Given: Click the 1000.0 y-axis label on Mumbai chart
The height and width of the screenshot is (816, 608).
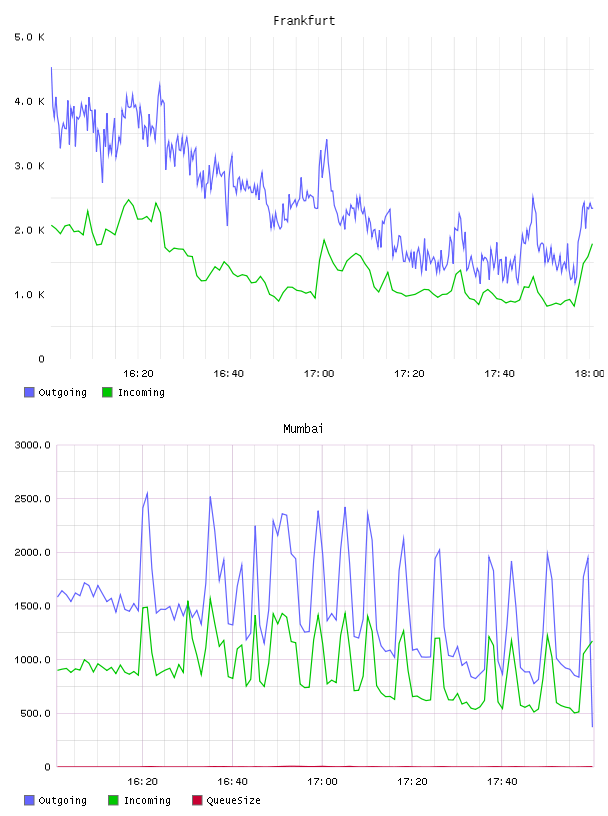Looking at the screenshot, I should point(32,659).
